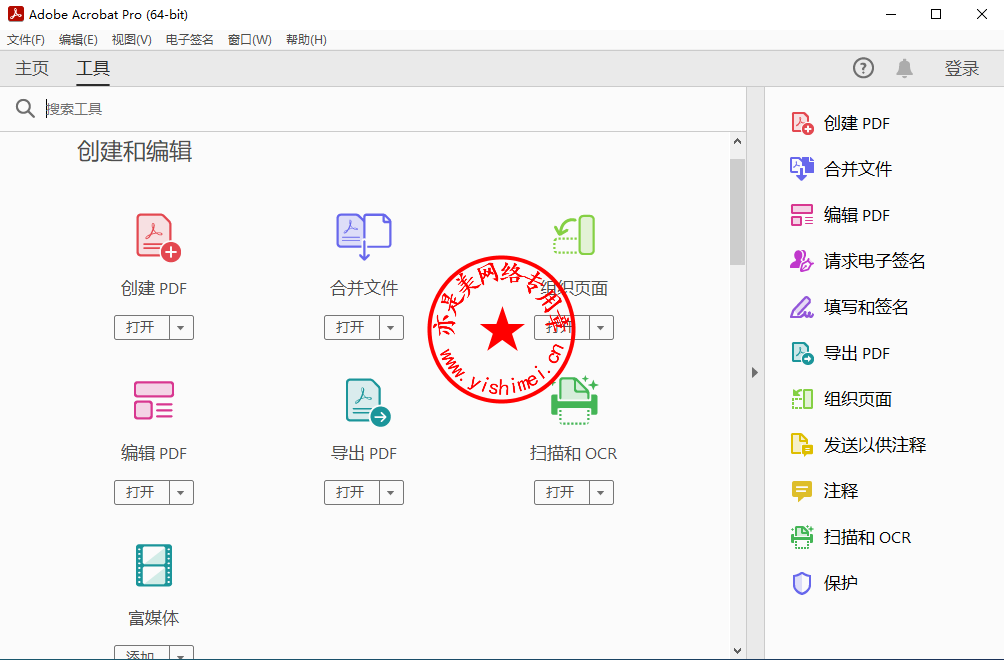Viewport: 1004px width, 660px height.
Task: Open the 视图(V) menu
Action: [131, 40]
